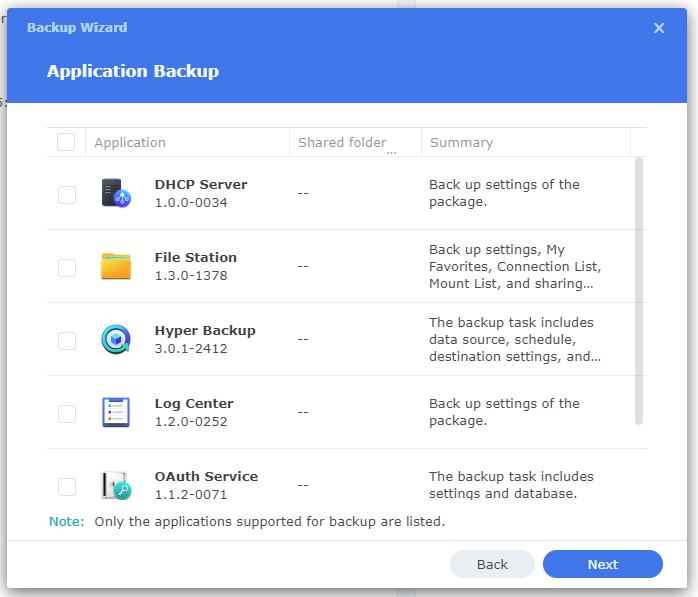Proceed with the Next button
Image resolution: width=698 pixels, height=597 pixels.
603,564
